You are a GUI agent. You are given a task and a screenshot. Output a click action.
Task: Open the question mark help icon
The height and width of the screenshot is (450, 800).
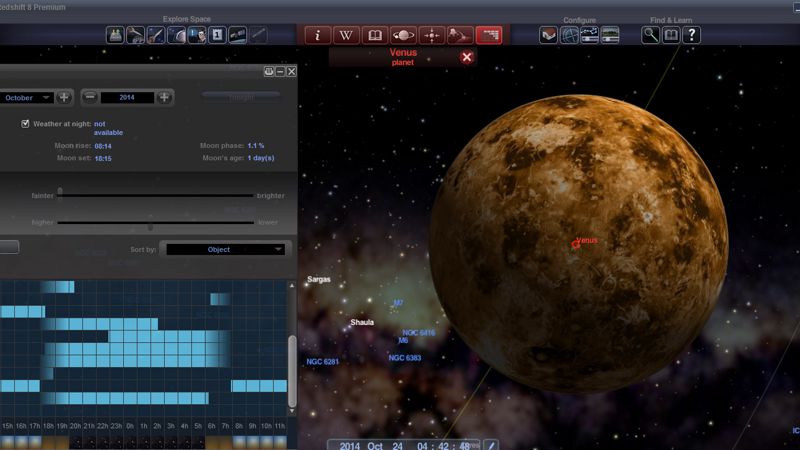pyautogui.click(x=691, y=35)
